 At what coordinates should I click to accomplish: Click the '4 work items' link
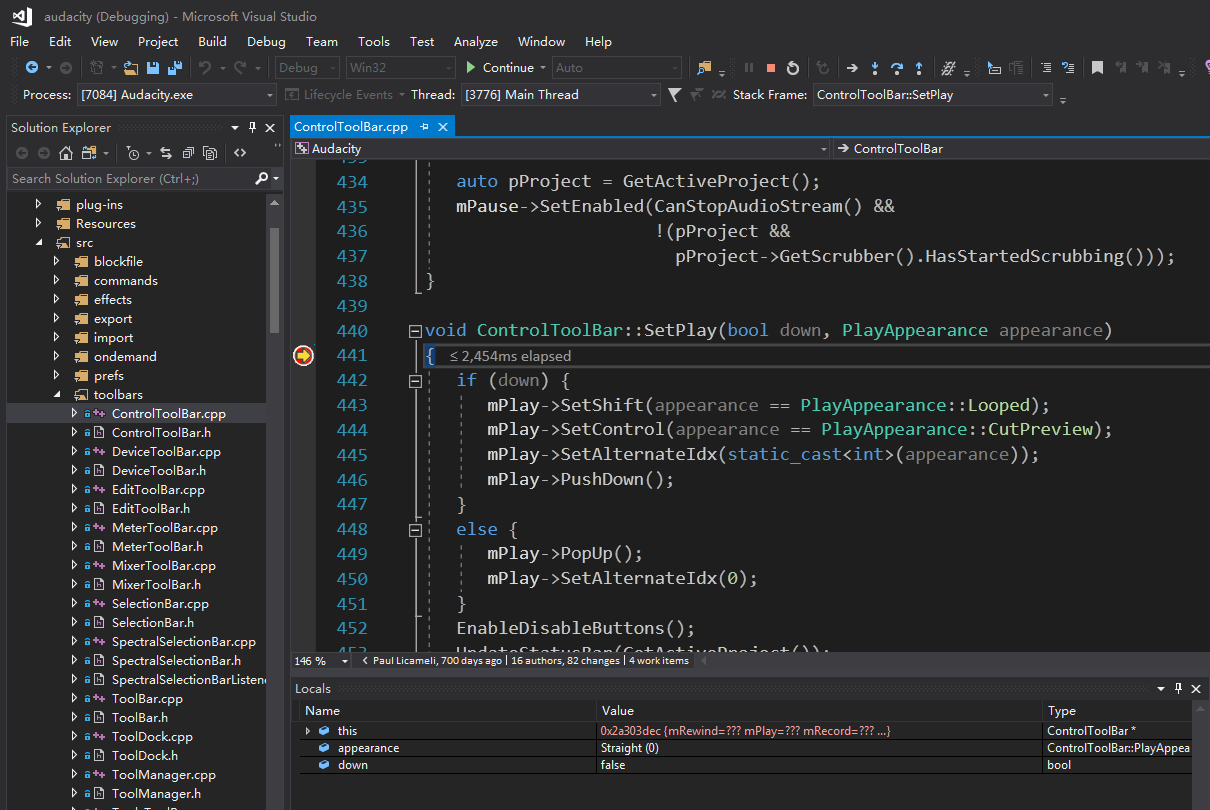click(659, 661)
